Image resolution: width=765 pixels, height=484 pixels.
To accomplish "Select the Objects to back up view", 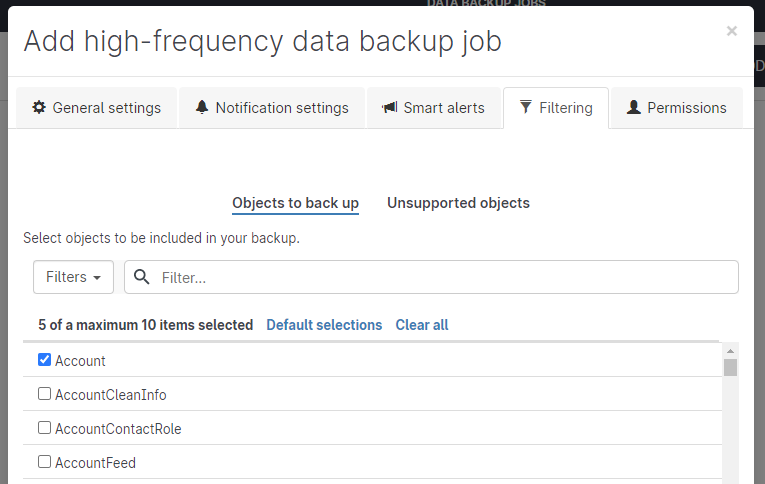I will pyautogui.click(x=295, y=203).
